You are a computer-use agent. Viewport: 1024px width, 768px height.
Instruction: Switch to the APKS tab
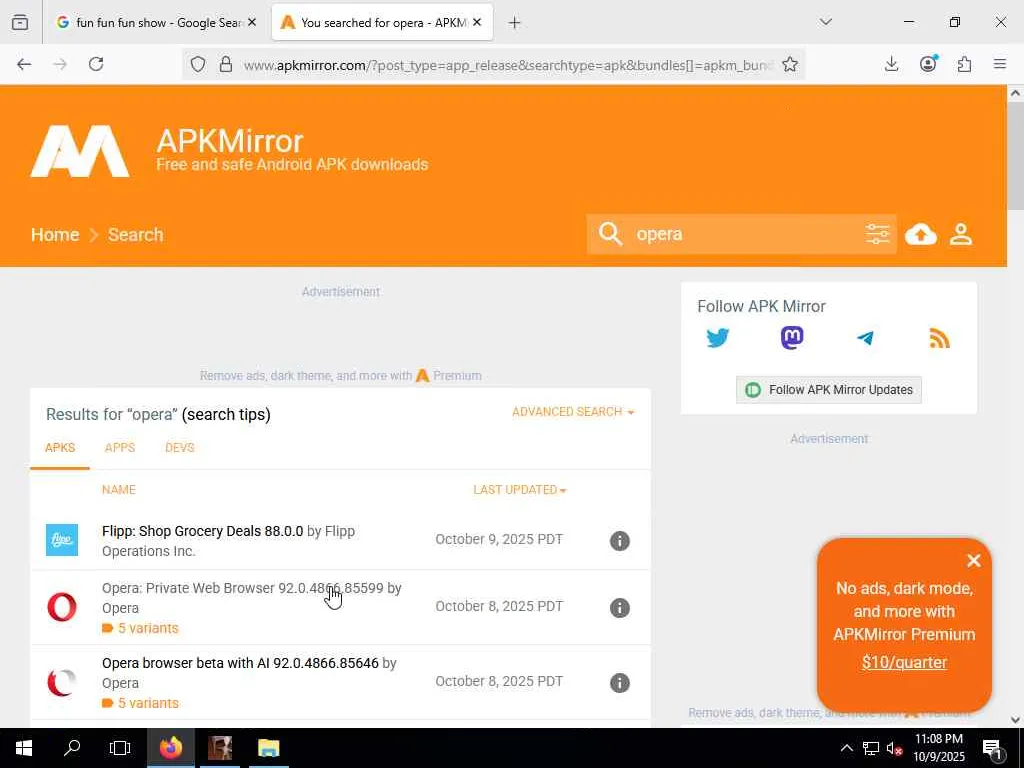(60, 448)
